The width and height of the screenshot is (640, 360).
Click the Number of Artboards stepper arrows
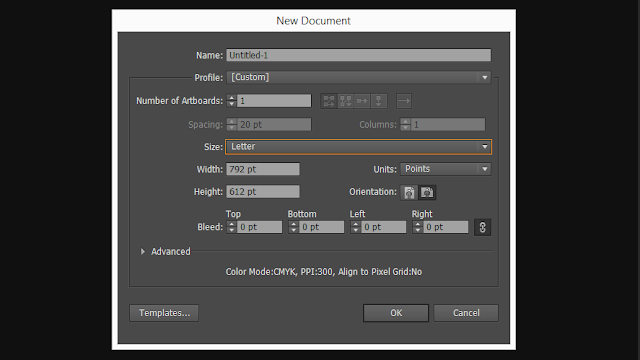tap(231, 101)
